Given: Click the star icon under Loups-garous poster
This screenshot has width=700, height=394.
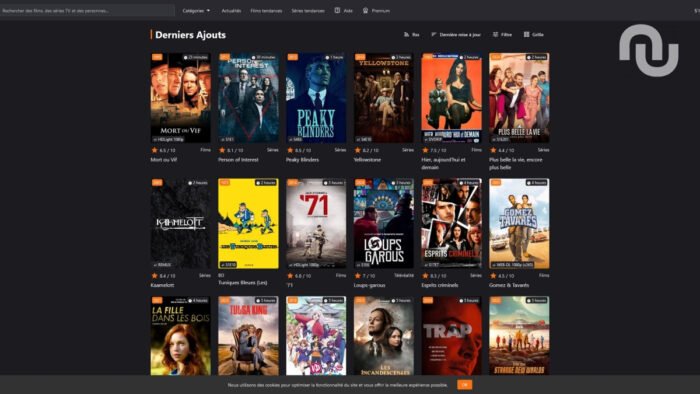Looking at the screenshot, I should click(x=358, y=275).
